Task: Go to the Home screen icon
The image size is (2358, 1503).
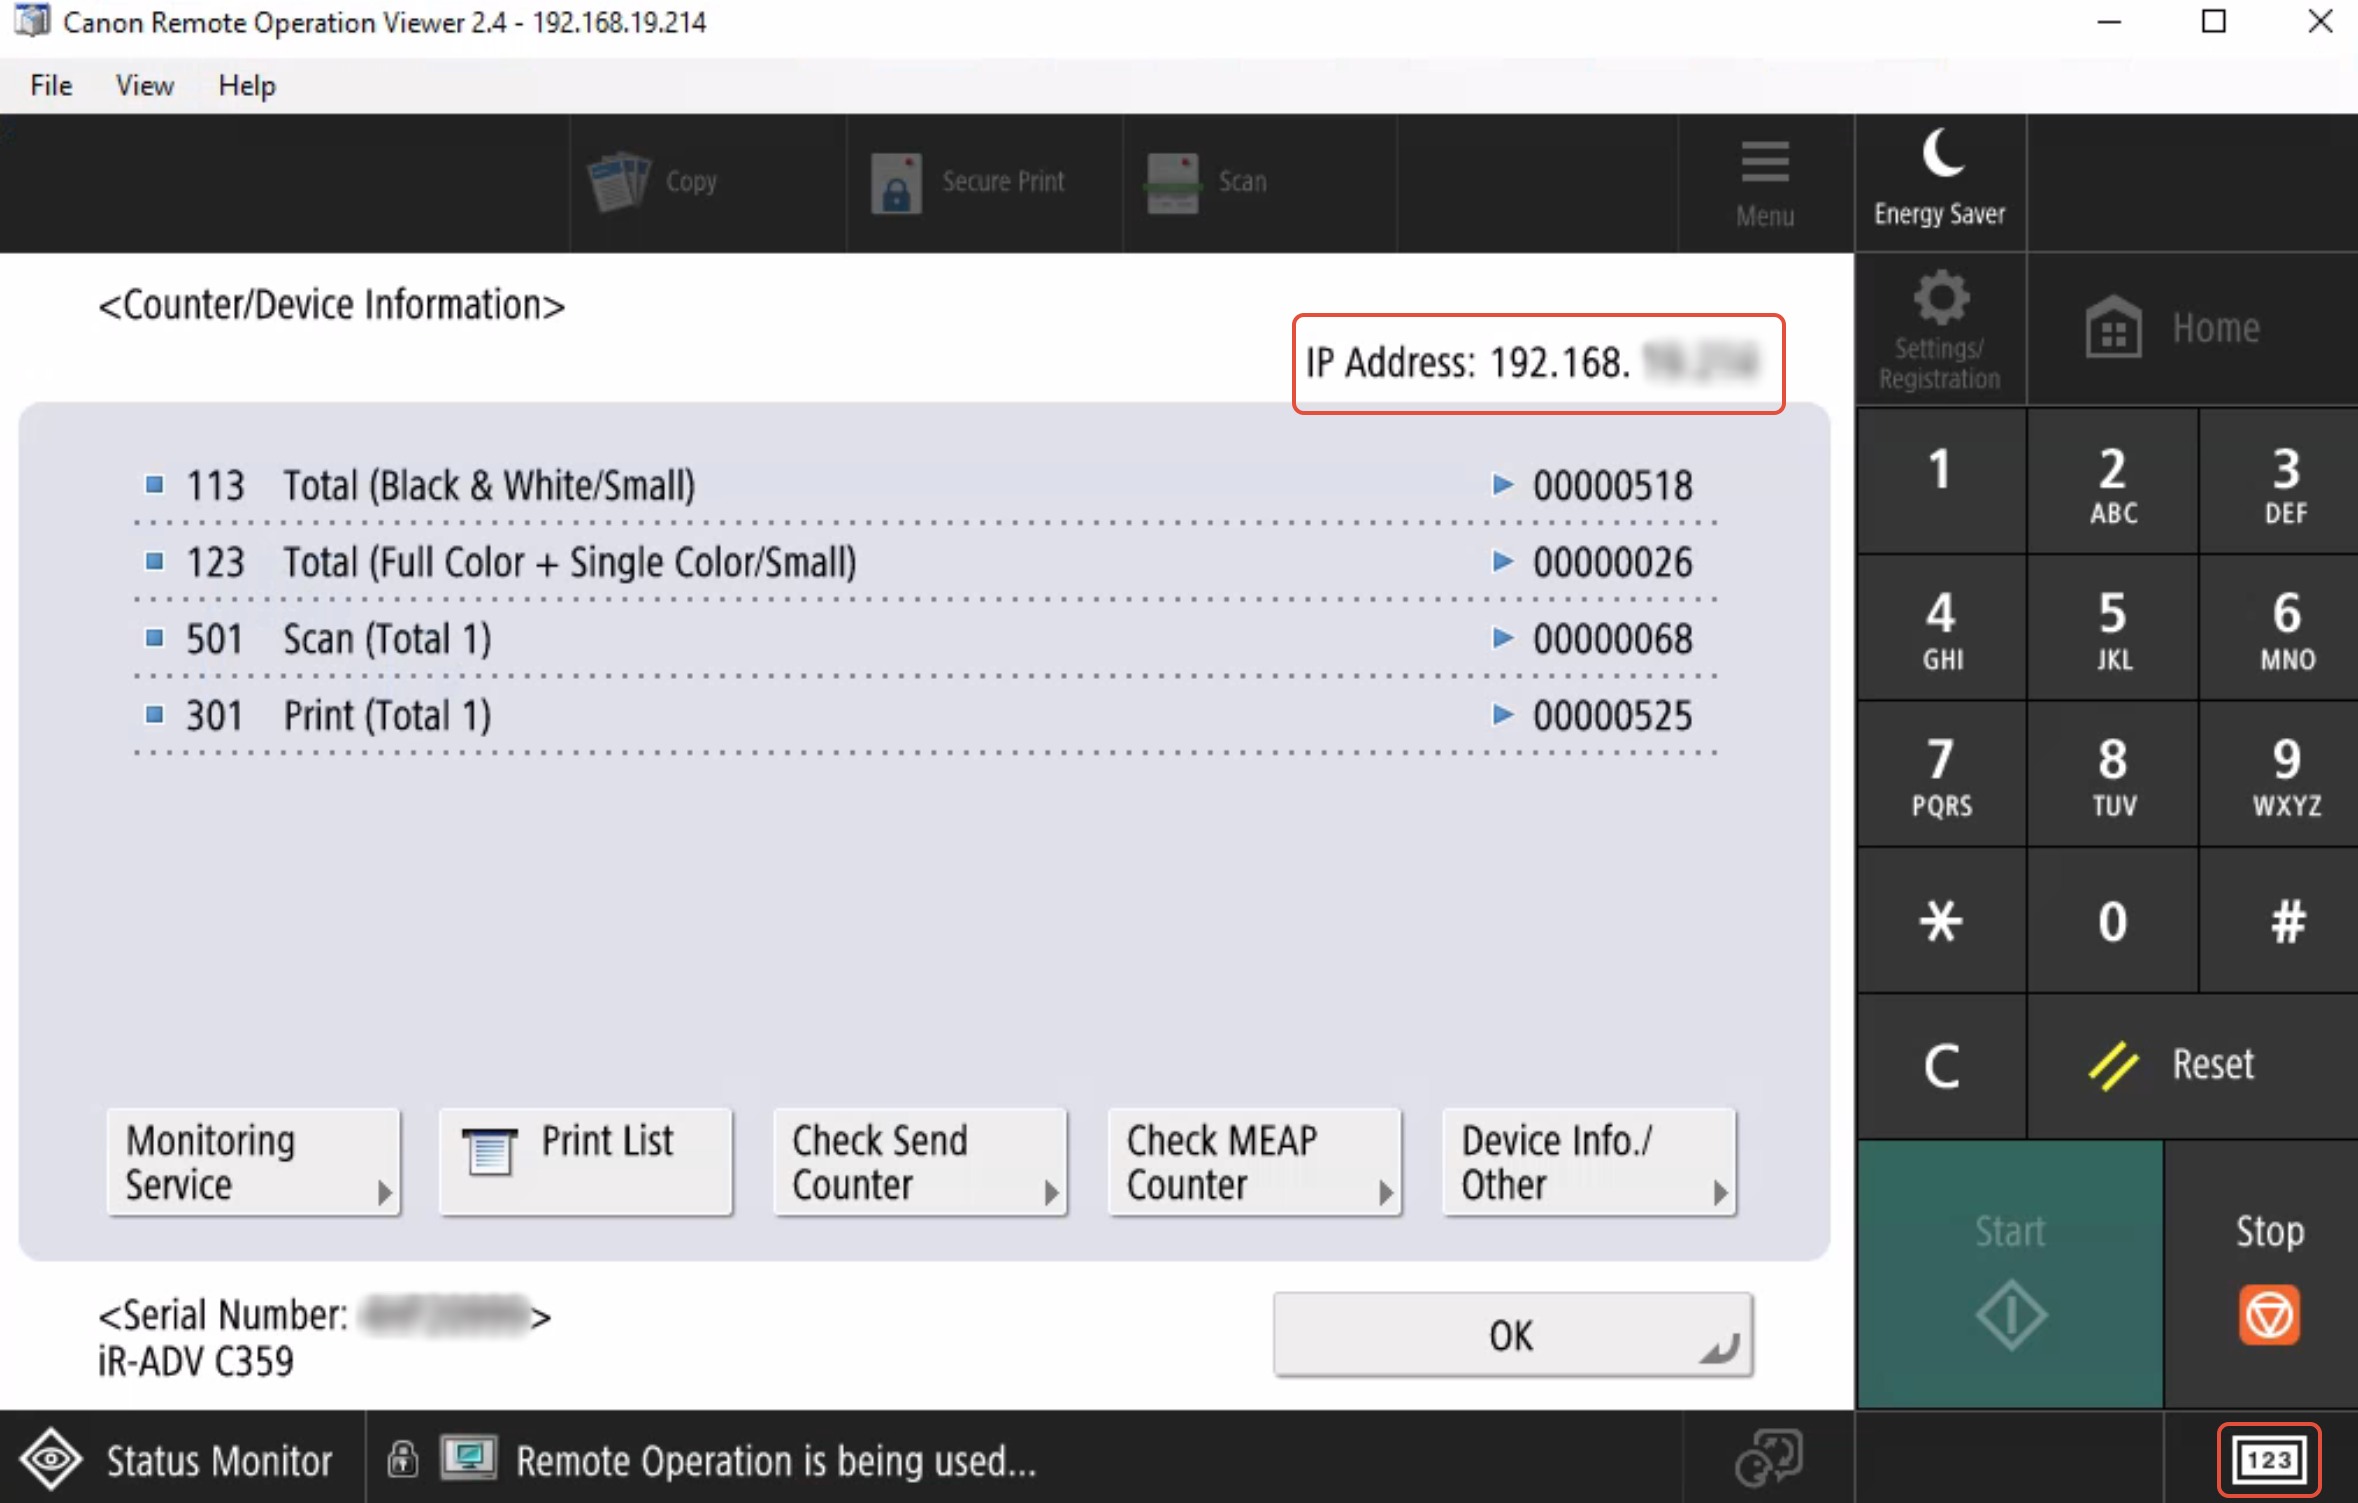Action: click(2112, 328)
